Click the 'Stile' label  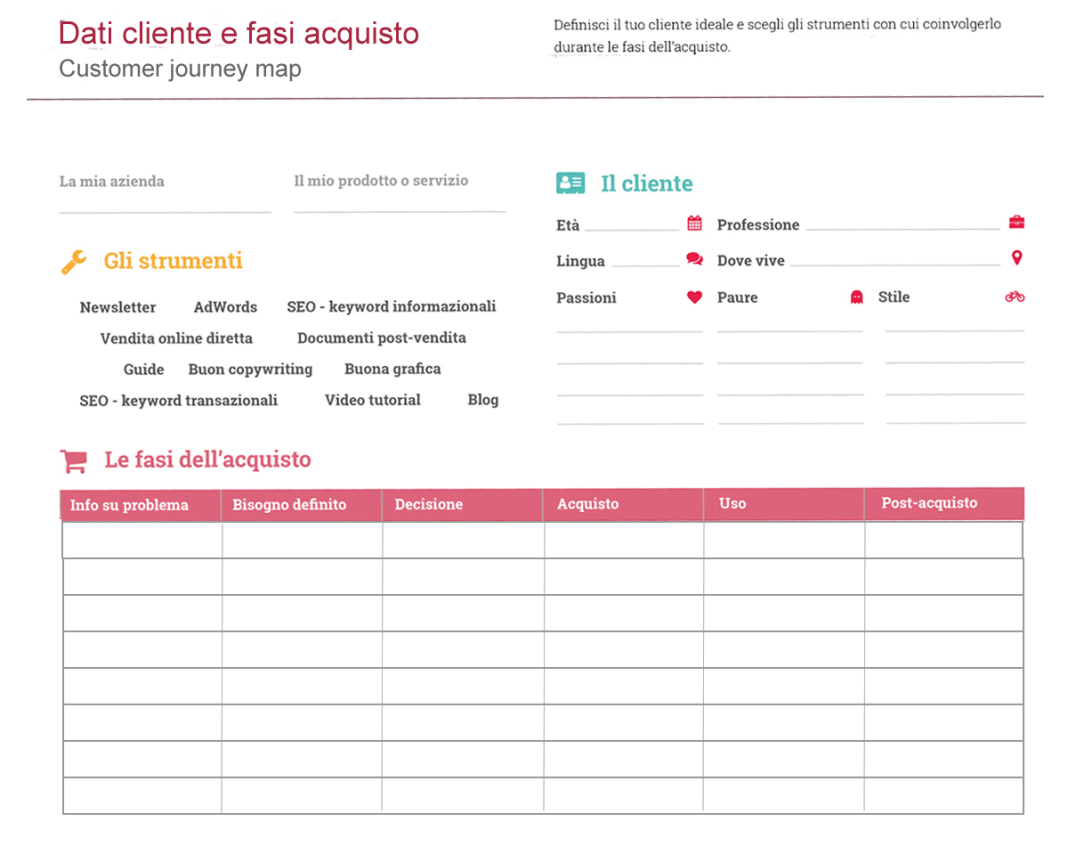pos(894,297)
